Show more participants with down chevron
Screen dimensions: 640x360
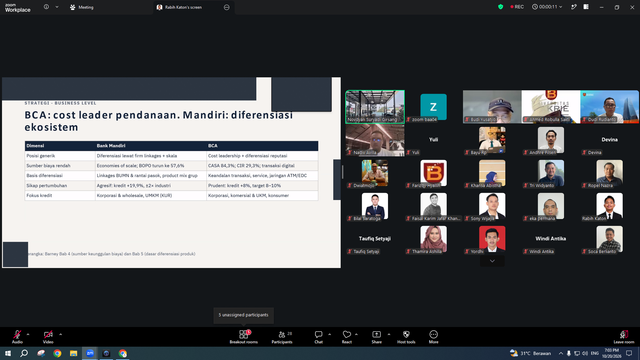492,261
